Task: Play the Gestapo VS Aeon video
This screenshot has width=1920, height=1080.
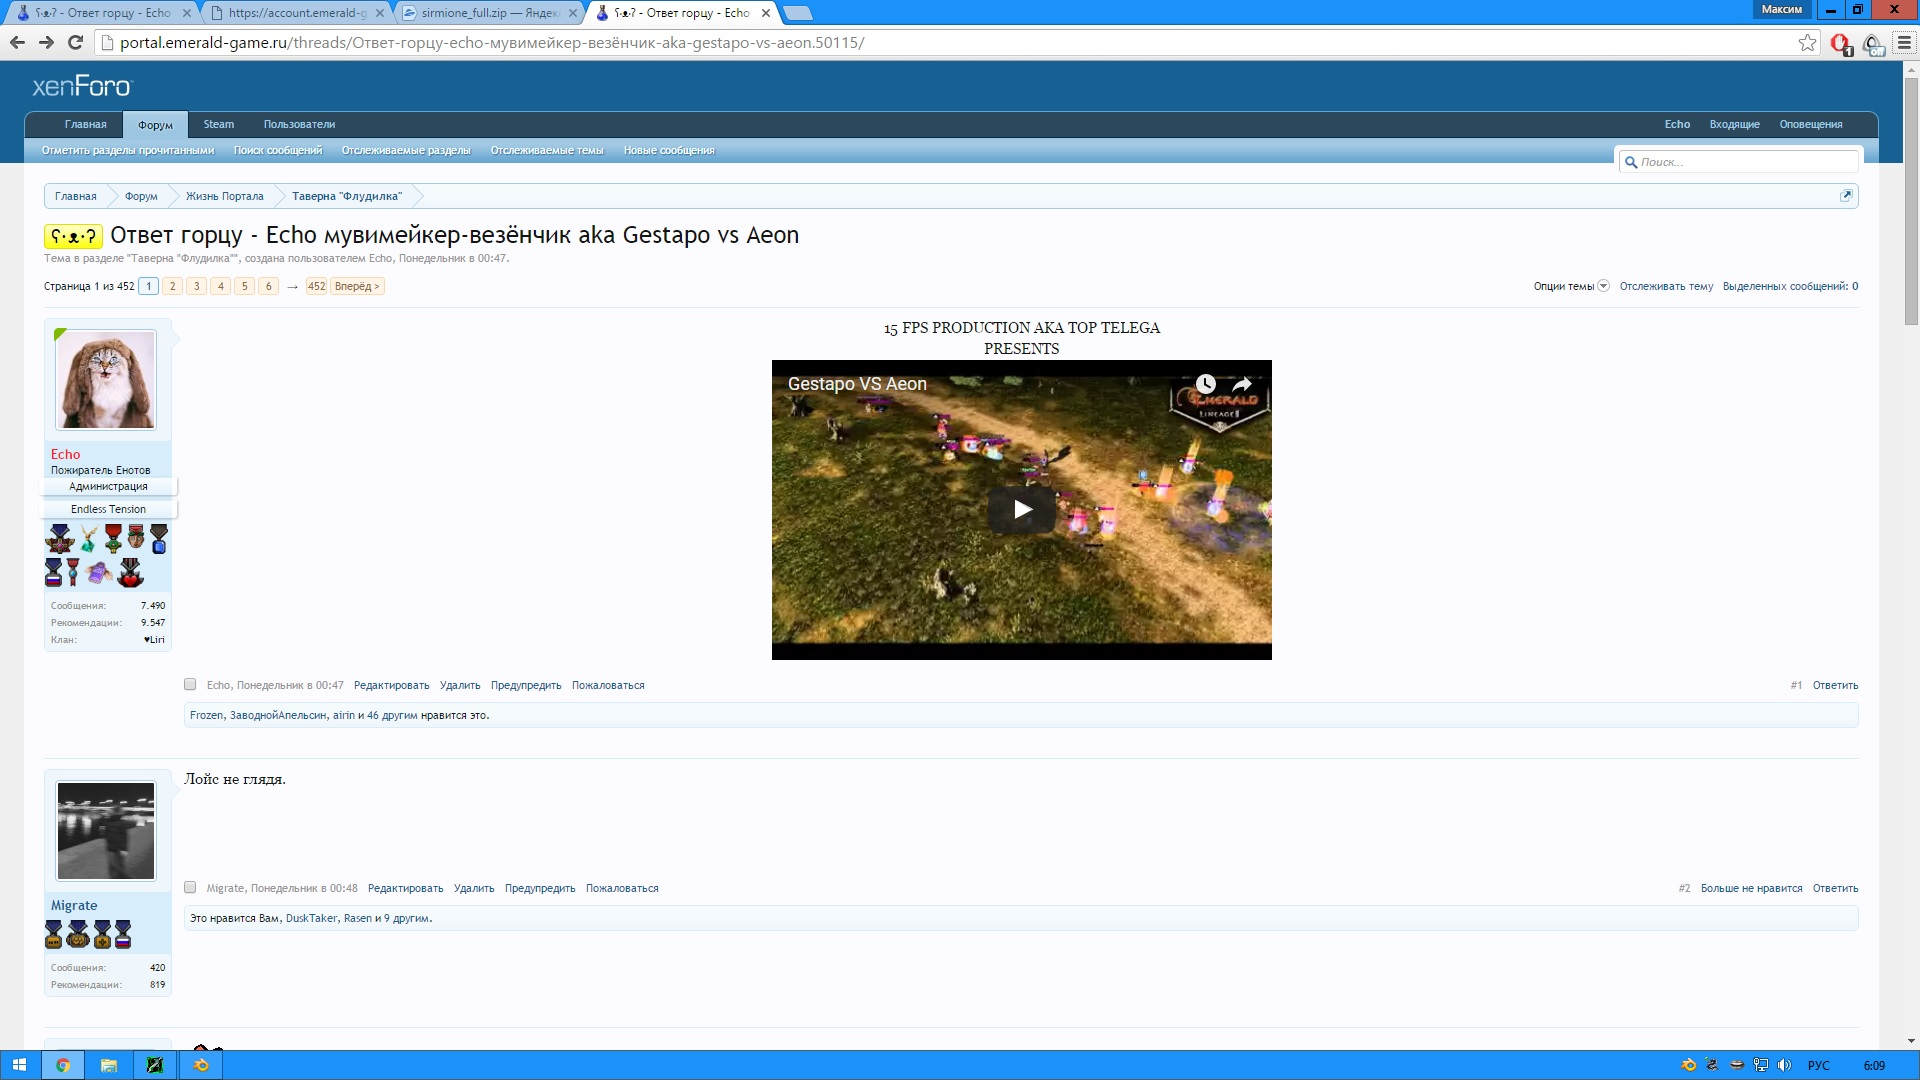Action: (x=1021, y=509)
